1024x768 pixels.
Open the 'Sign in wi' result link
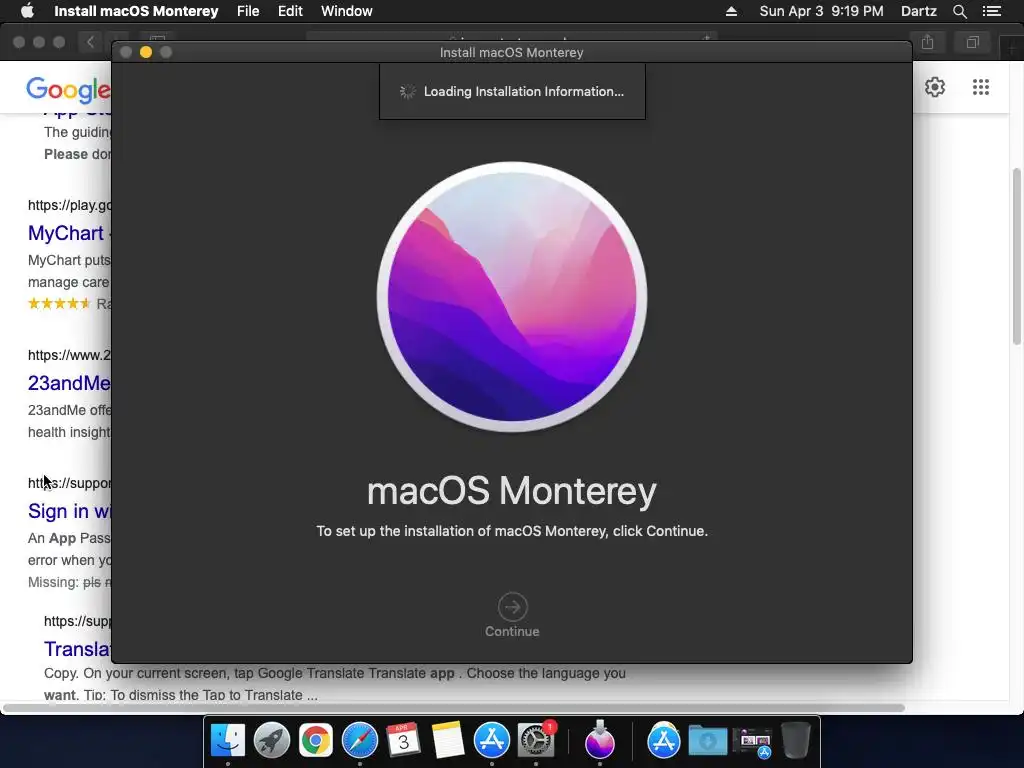click(69, 511)
